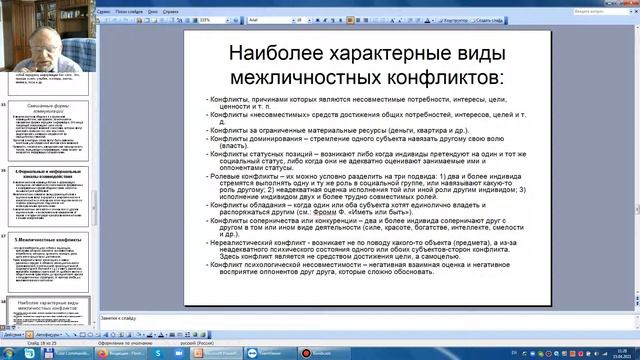Image resolution: width=640 pixels, height=360 pixels.
Task: Center align the text
Action: [358, 20]
